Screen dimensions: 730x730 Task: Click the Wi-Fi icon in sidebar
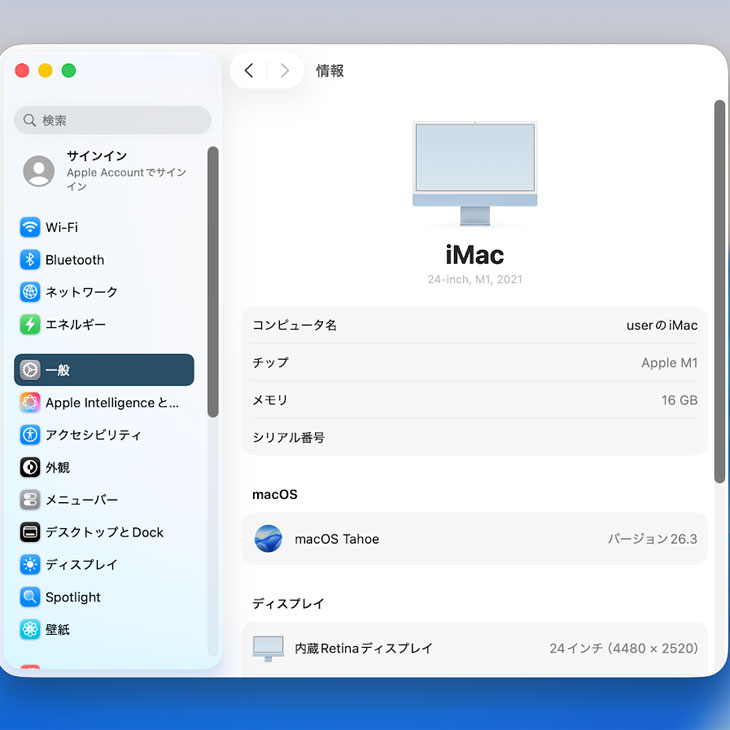point(30,227)
